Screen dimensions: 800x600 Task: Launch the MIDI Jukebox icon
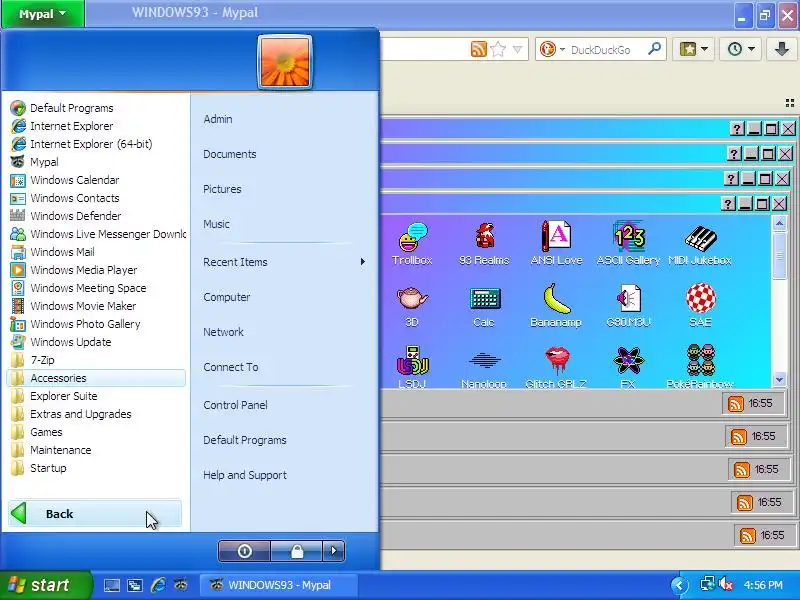click(700, 244)
